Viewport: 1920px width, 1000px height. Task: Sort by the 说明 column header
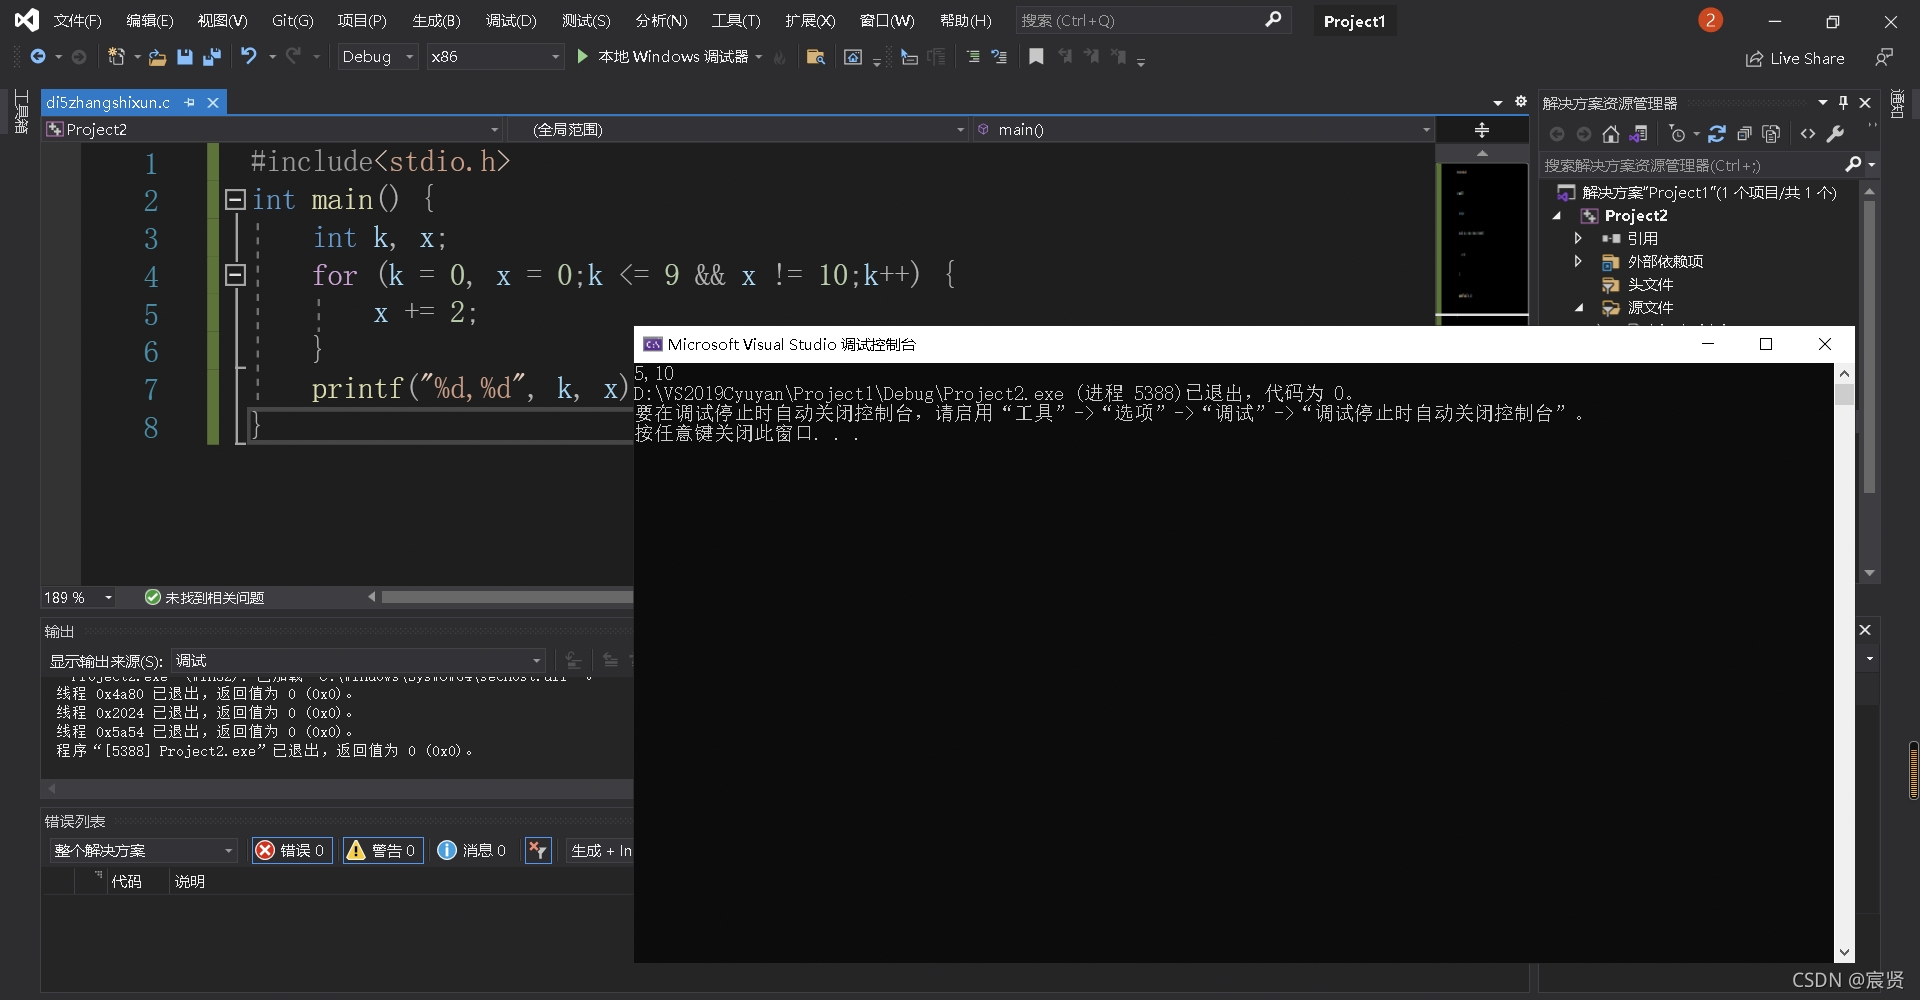click(189, 881)
